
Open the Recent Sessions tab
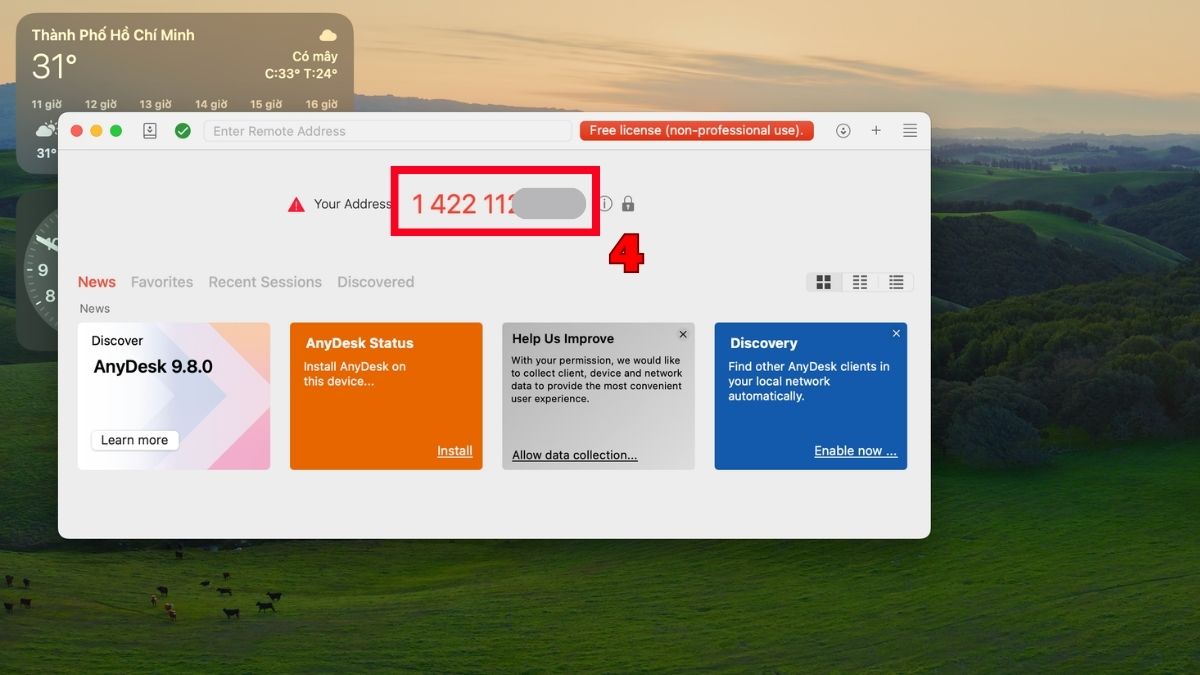pos(265,282)
